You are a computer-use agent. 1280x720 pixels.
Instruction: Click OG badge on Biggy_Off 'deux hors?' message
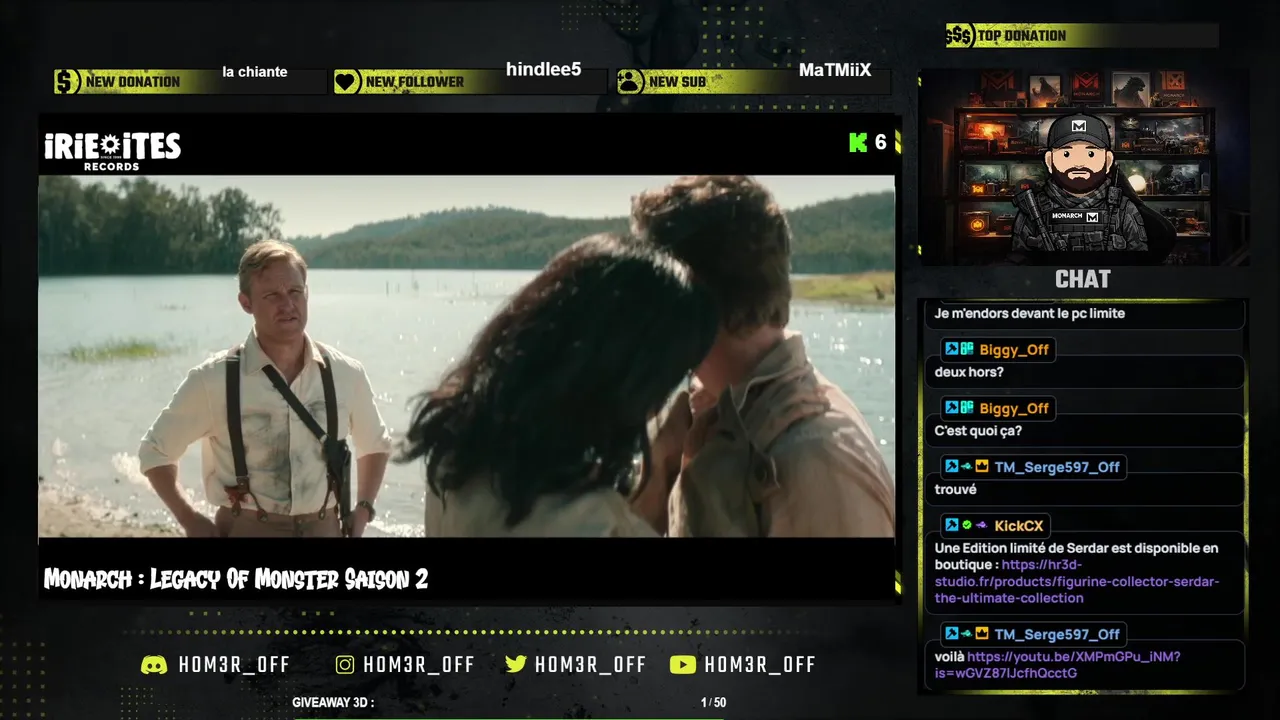pyautogui.click(x=967, y=350)
